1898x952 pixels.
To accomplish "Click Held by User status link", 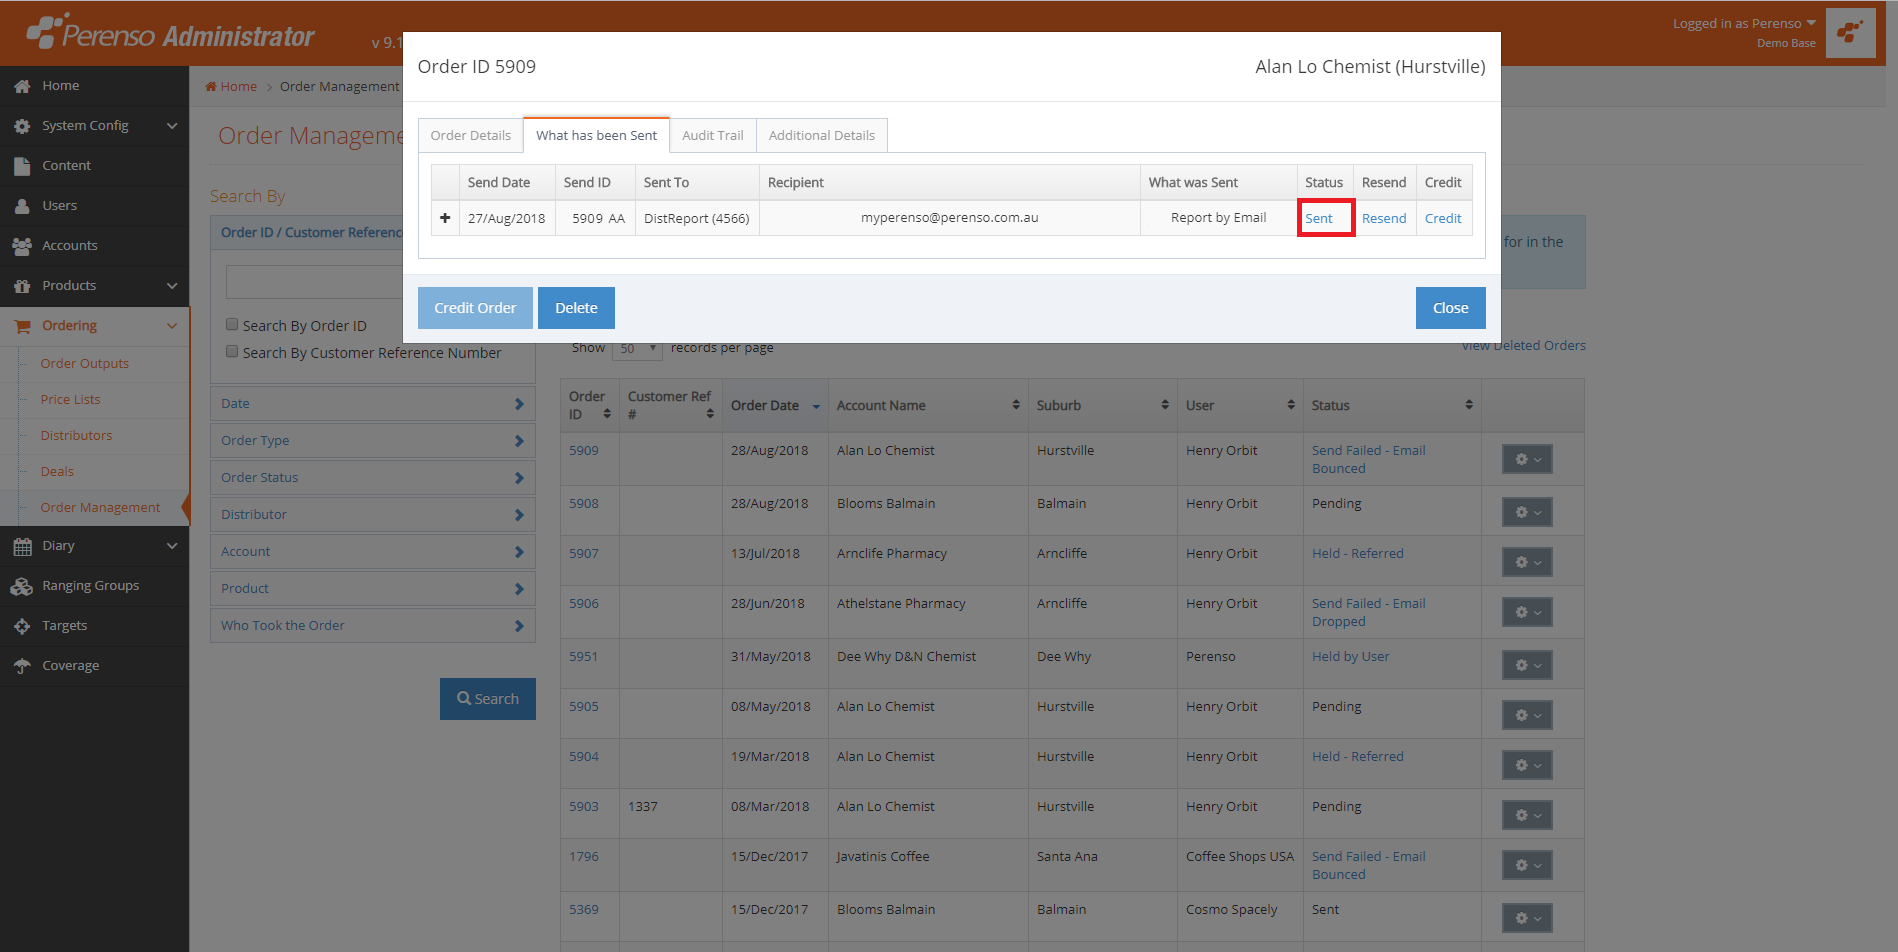I will (1351, 657).
